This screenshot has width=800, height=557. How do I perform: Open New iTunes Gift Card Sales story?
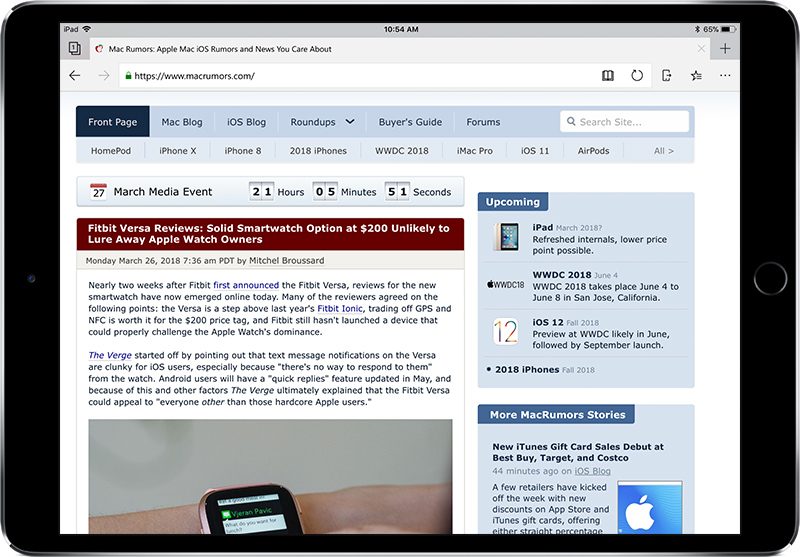tap(578, 452)
